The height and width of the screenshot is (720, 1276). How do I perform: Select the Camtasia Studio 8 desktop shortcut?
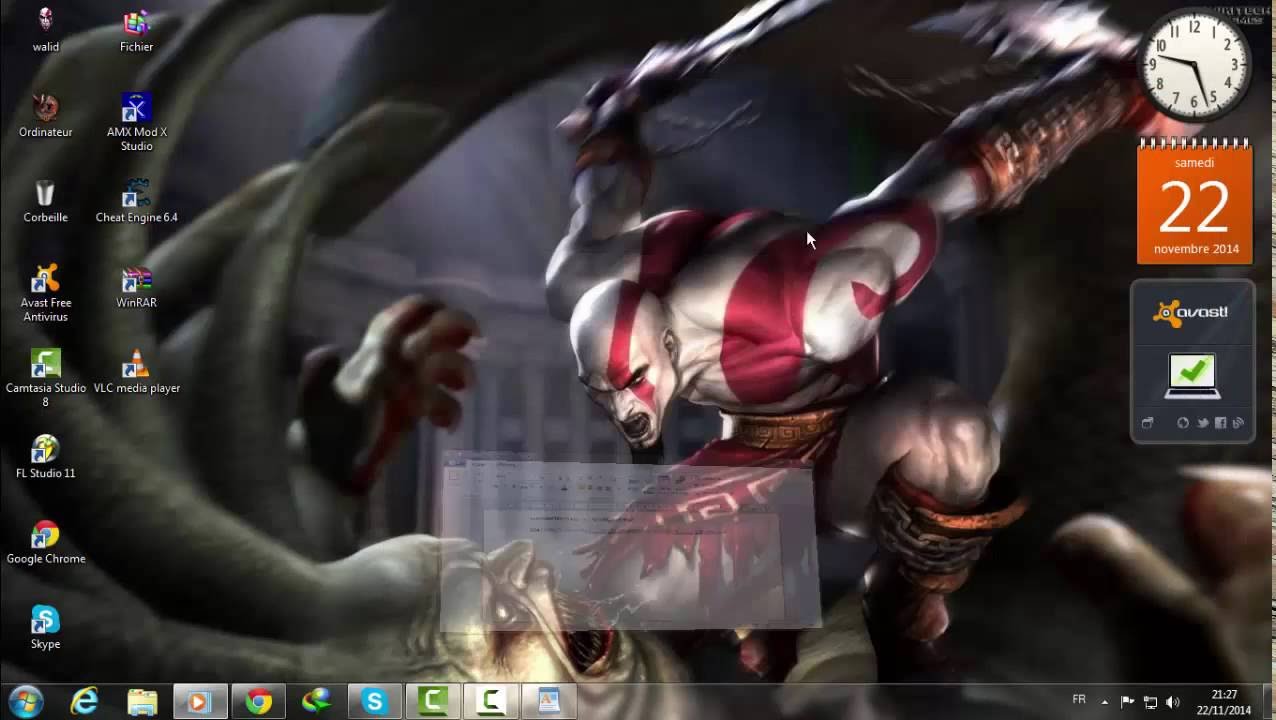[45, 378]
